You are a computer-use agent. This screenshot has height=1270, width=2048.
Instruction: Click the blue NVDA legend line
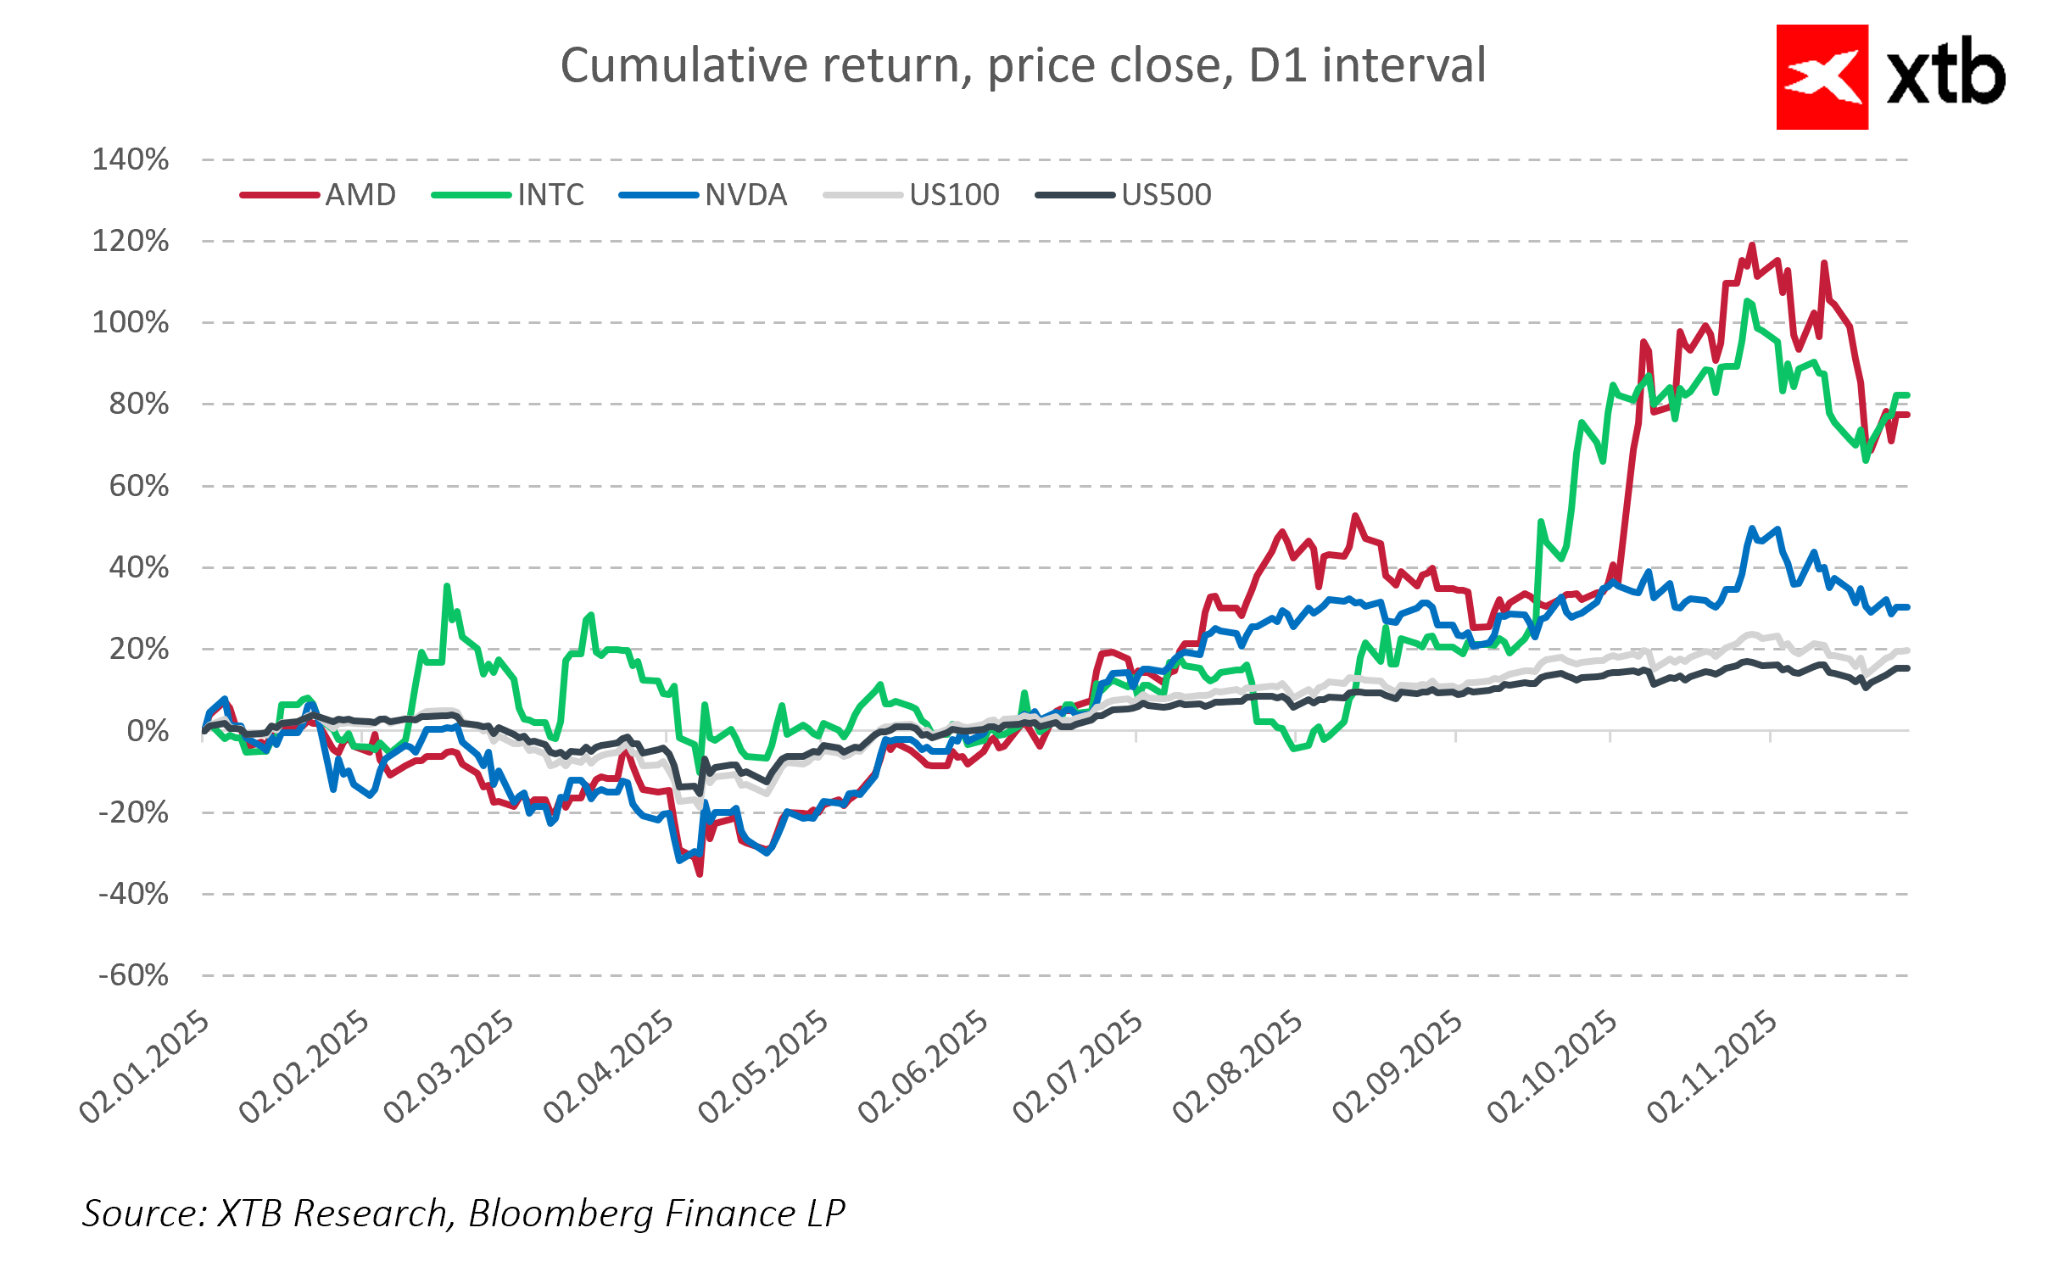tap(658, 195)
